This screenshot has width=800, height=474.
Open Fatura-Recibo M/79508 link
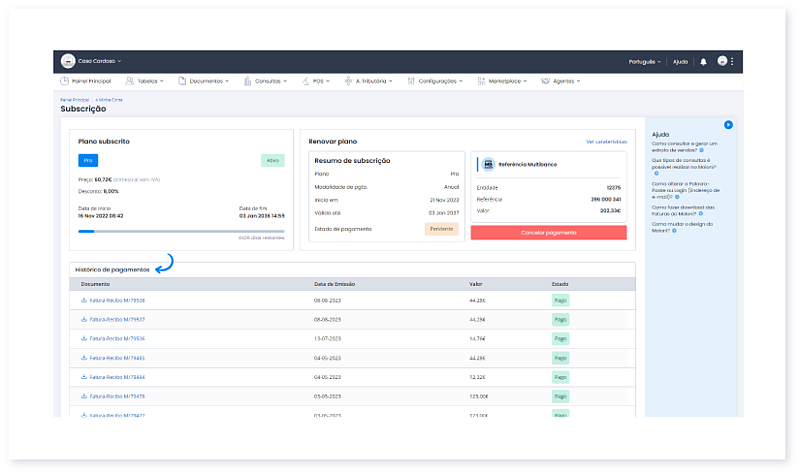[117, 301]
